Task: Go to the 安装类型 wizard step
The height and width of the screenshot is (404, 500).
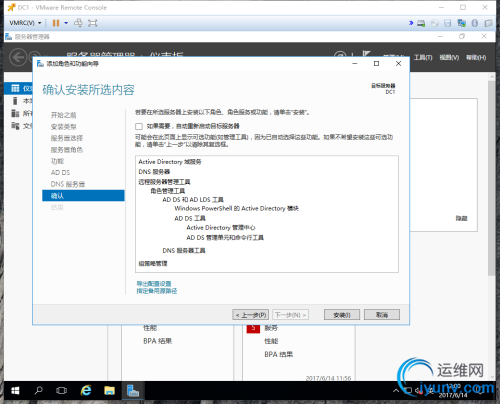Action: (x=63, y=127)
